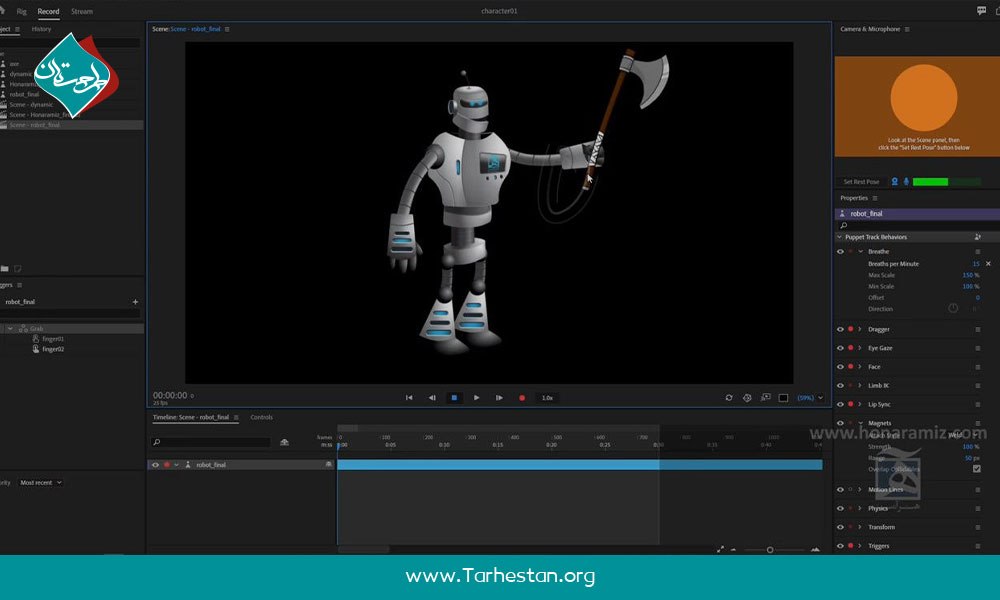
Task: Expand the Face behavior section
Action: [x=860, y=367]
